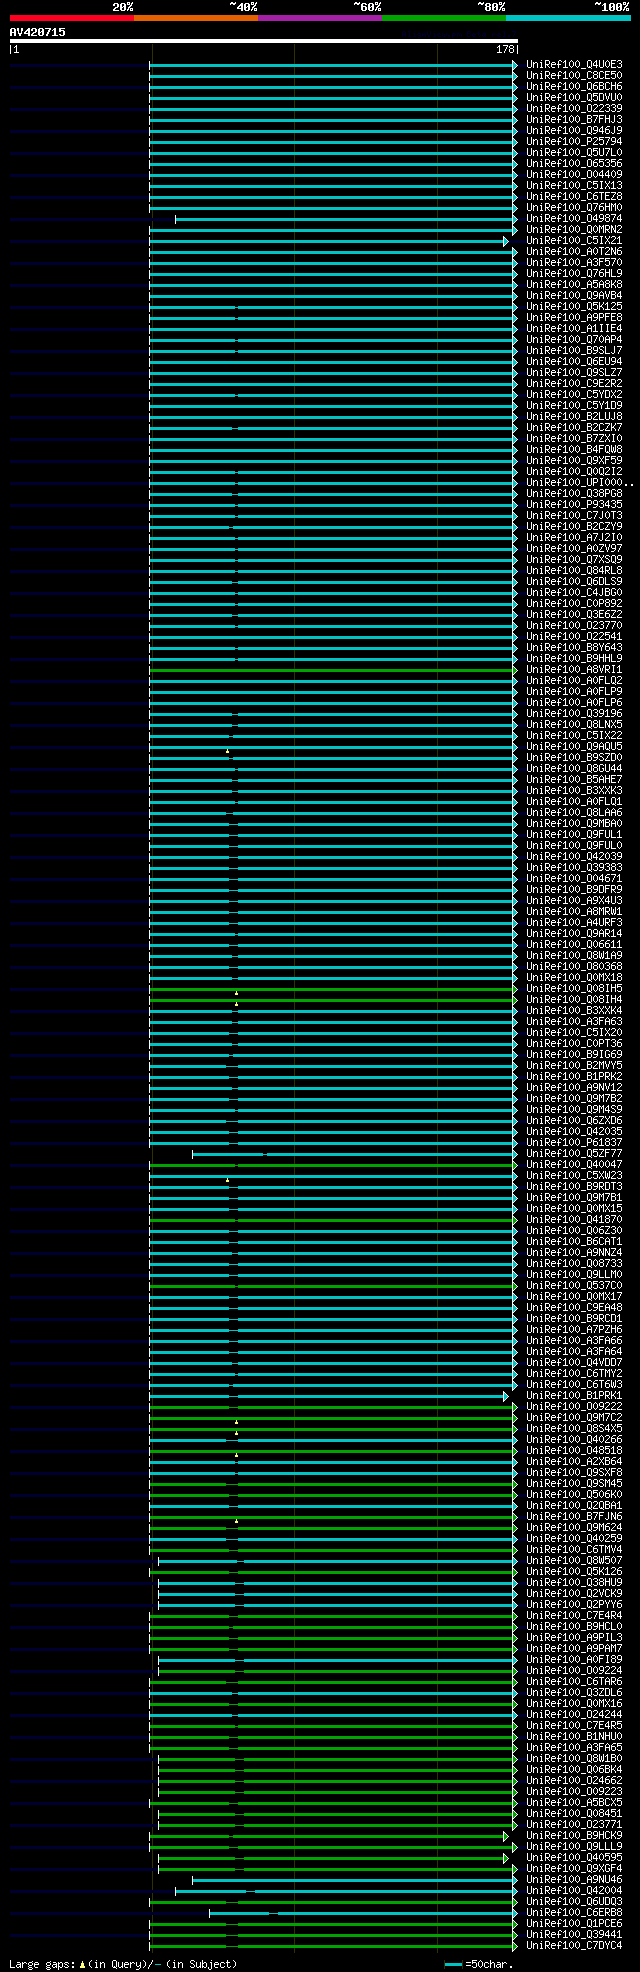Select the AV420715 query label
Viewport: 640px width, 1972px height.
coord(38,32)
